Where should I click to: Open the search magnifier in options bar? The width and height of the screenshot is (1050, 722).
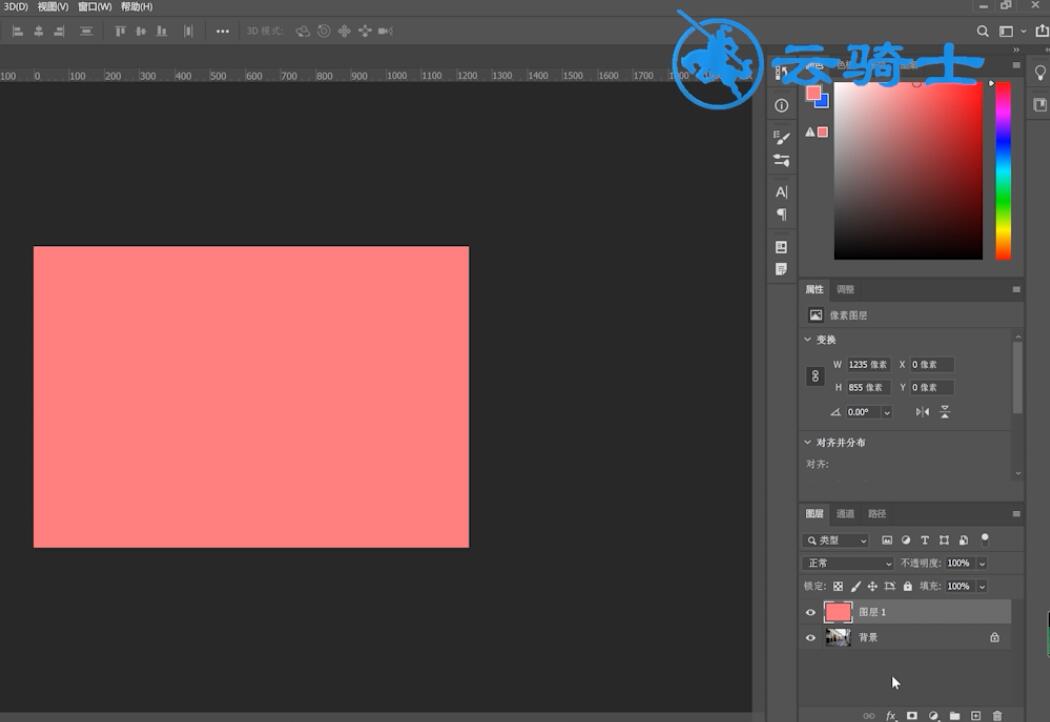(x=982, y=31)
